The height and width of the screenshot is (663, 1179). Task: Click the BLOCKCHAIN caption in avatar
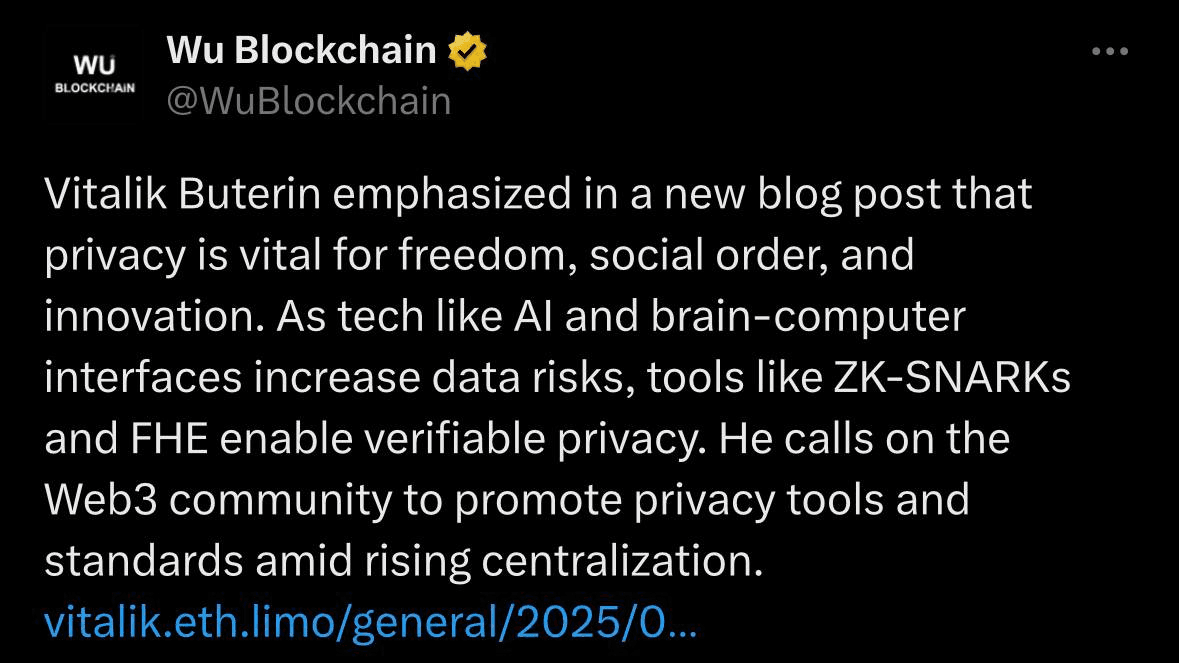(x=94, y=88)
